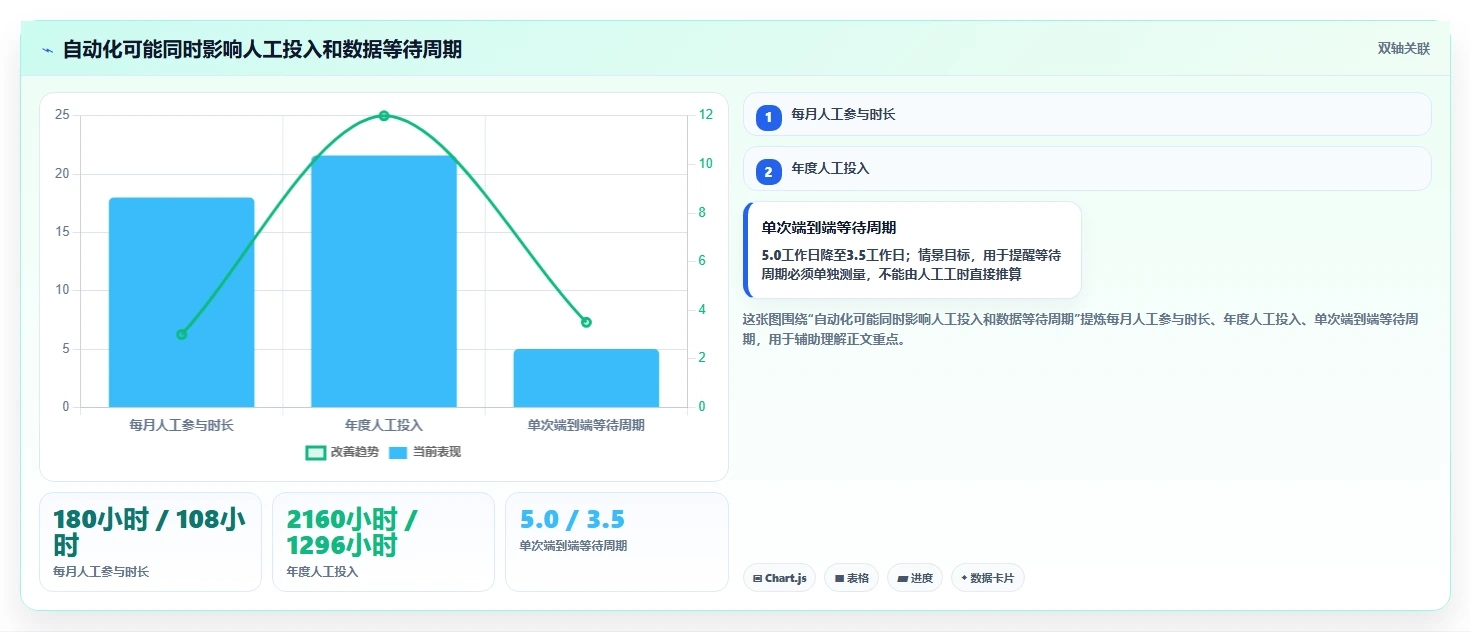Click the x-axis label 年度人工投入

coord(384,425)
